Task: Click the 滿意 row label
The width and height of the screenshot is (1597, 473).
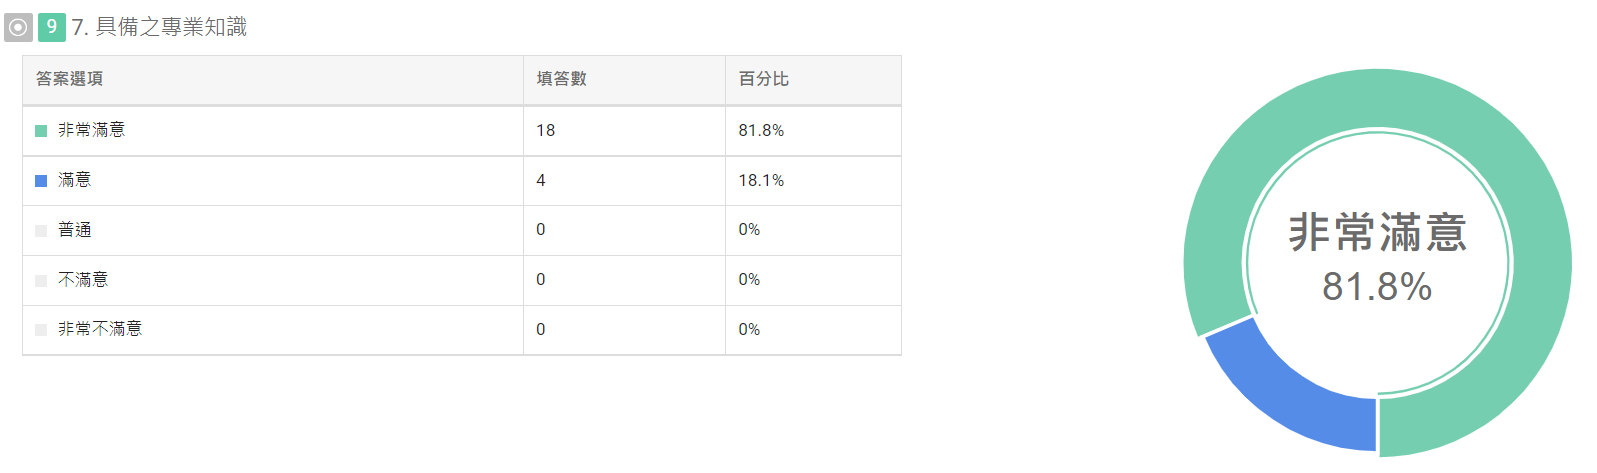Action: coord(75,180)
